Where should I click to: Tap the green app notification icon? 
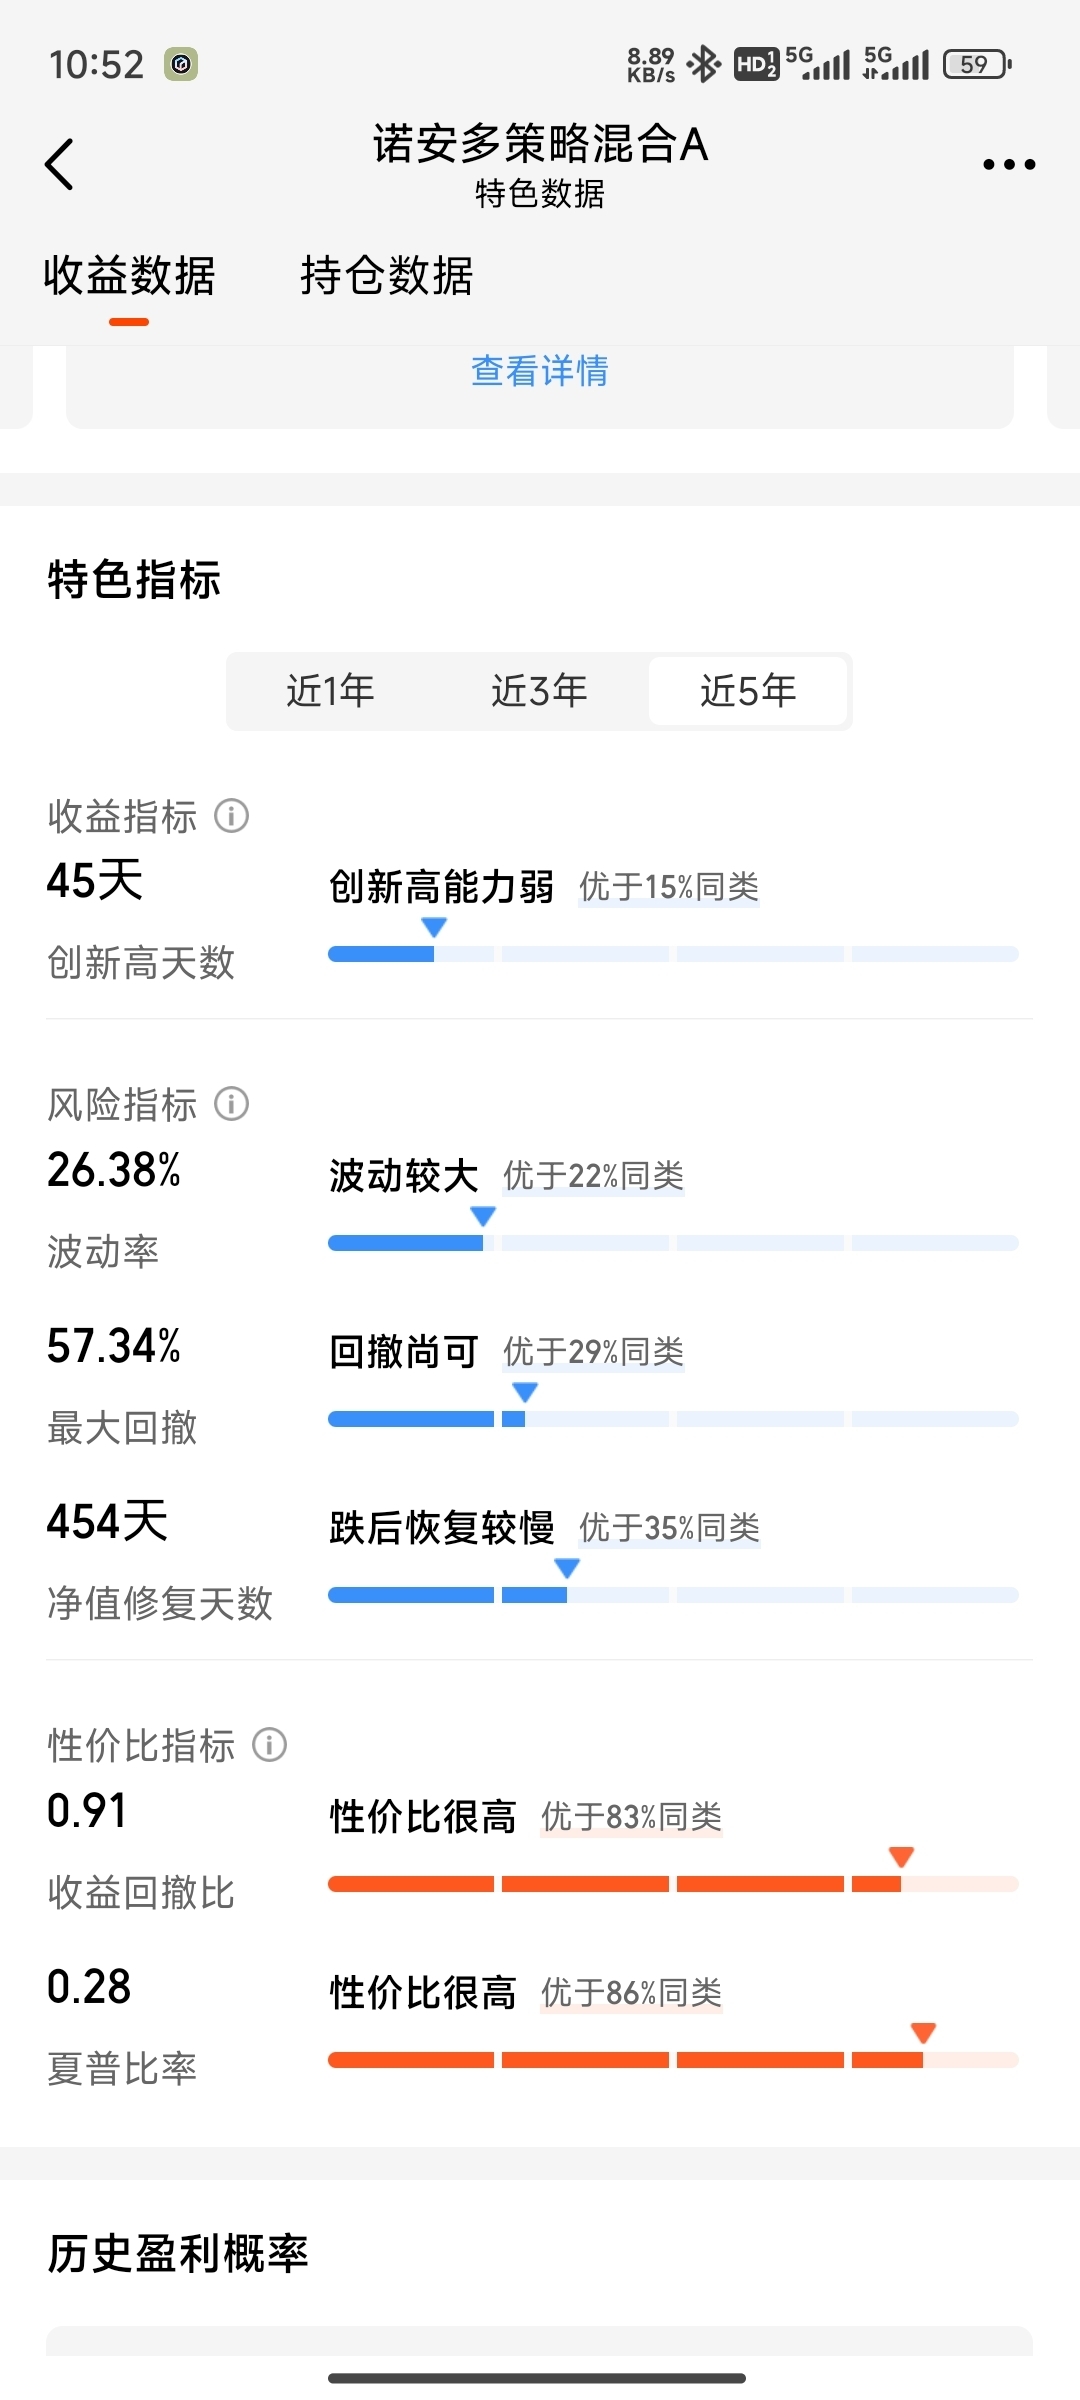[x=181, y=64]
